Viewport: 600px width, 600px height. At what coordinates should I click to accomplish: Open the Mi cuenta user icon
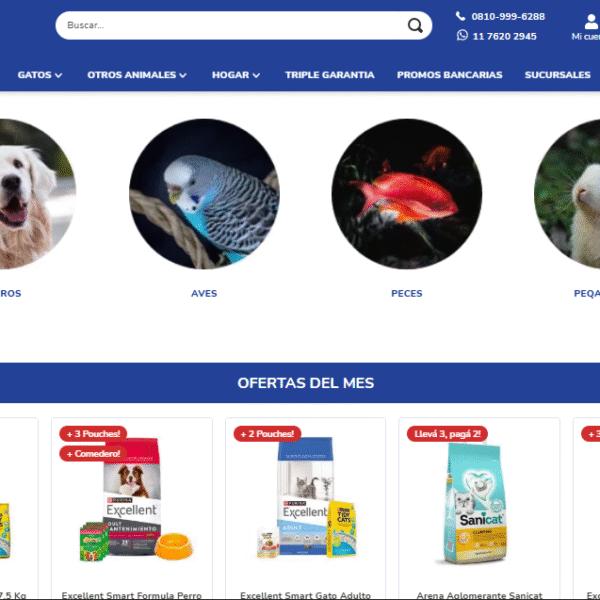point(591,21)
